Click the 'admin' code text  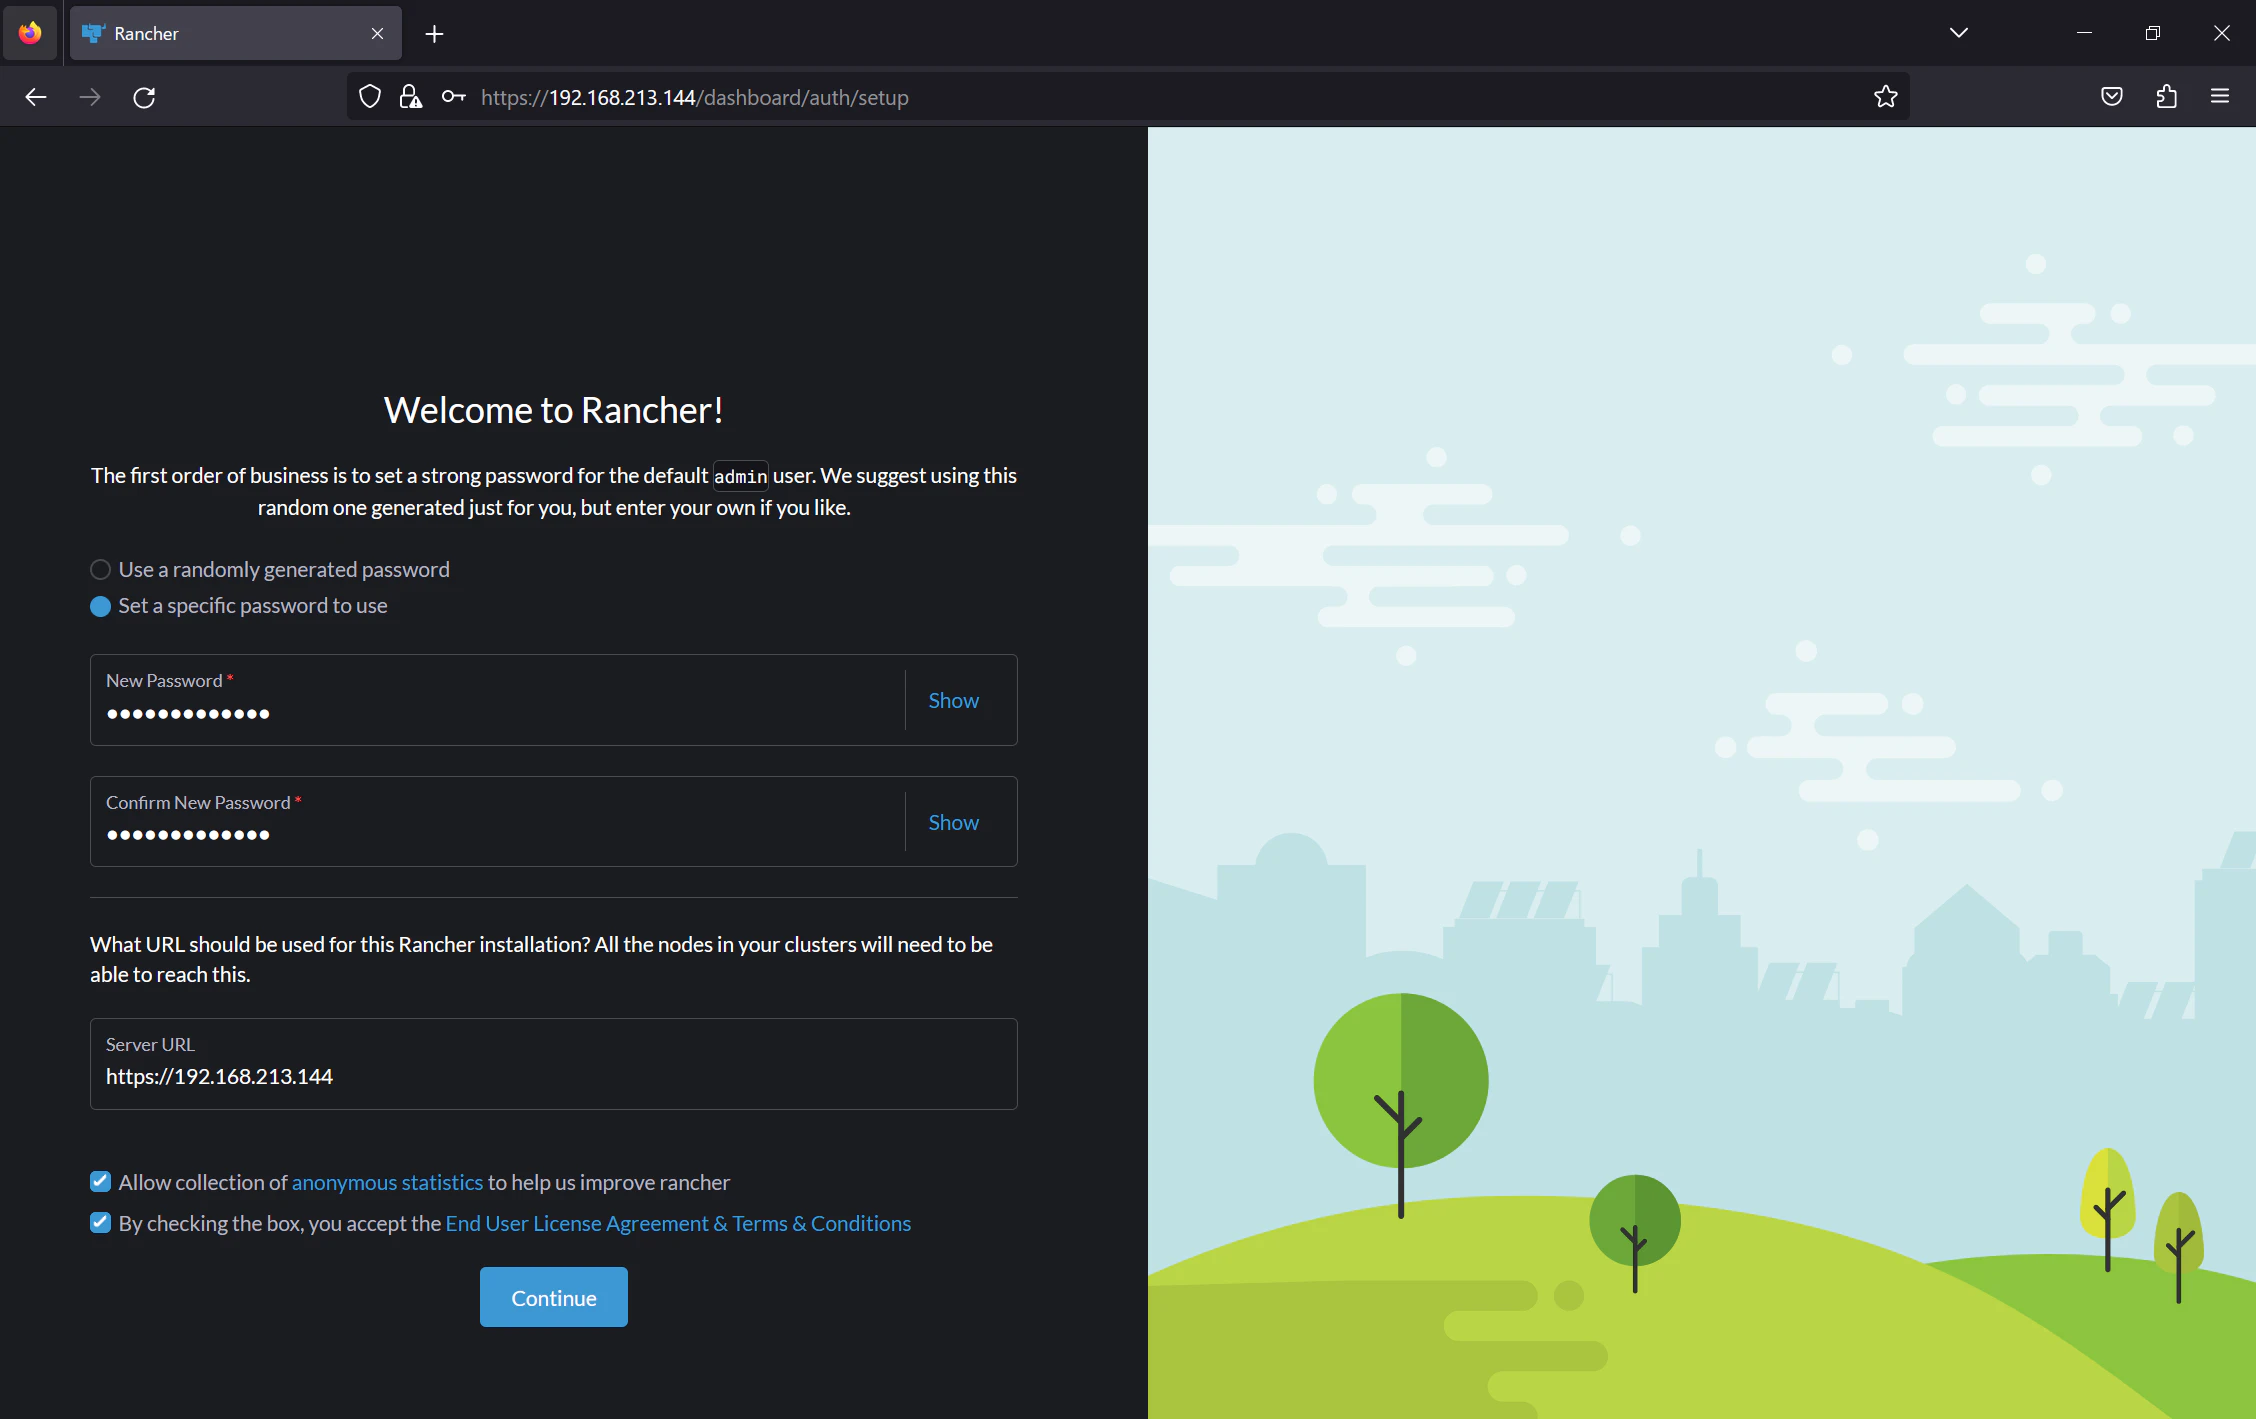coord(740,476)
